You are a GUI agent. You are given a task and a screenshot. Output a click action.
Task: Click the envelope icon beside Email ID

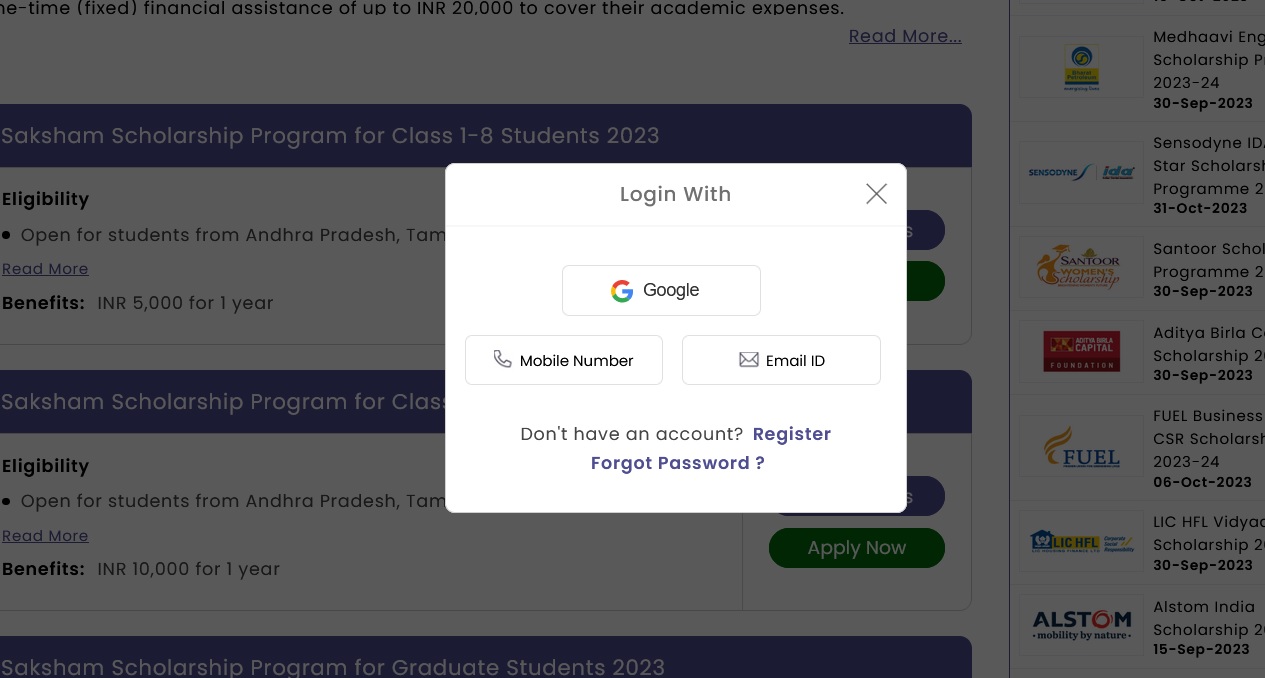tap(749, 360)
